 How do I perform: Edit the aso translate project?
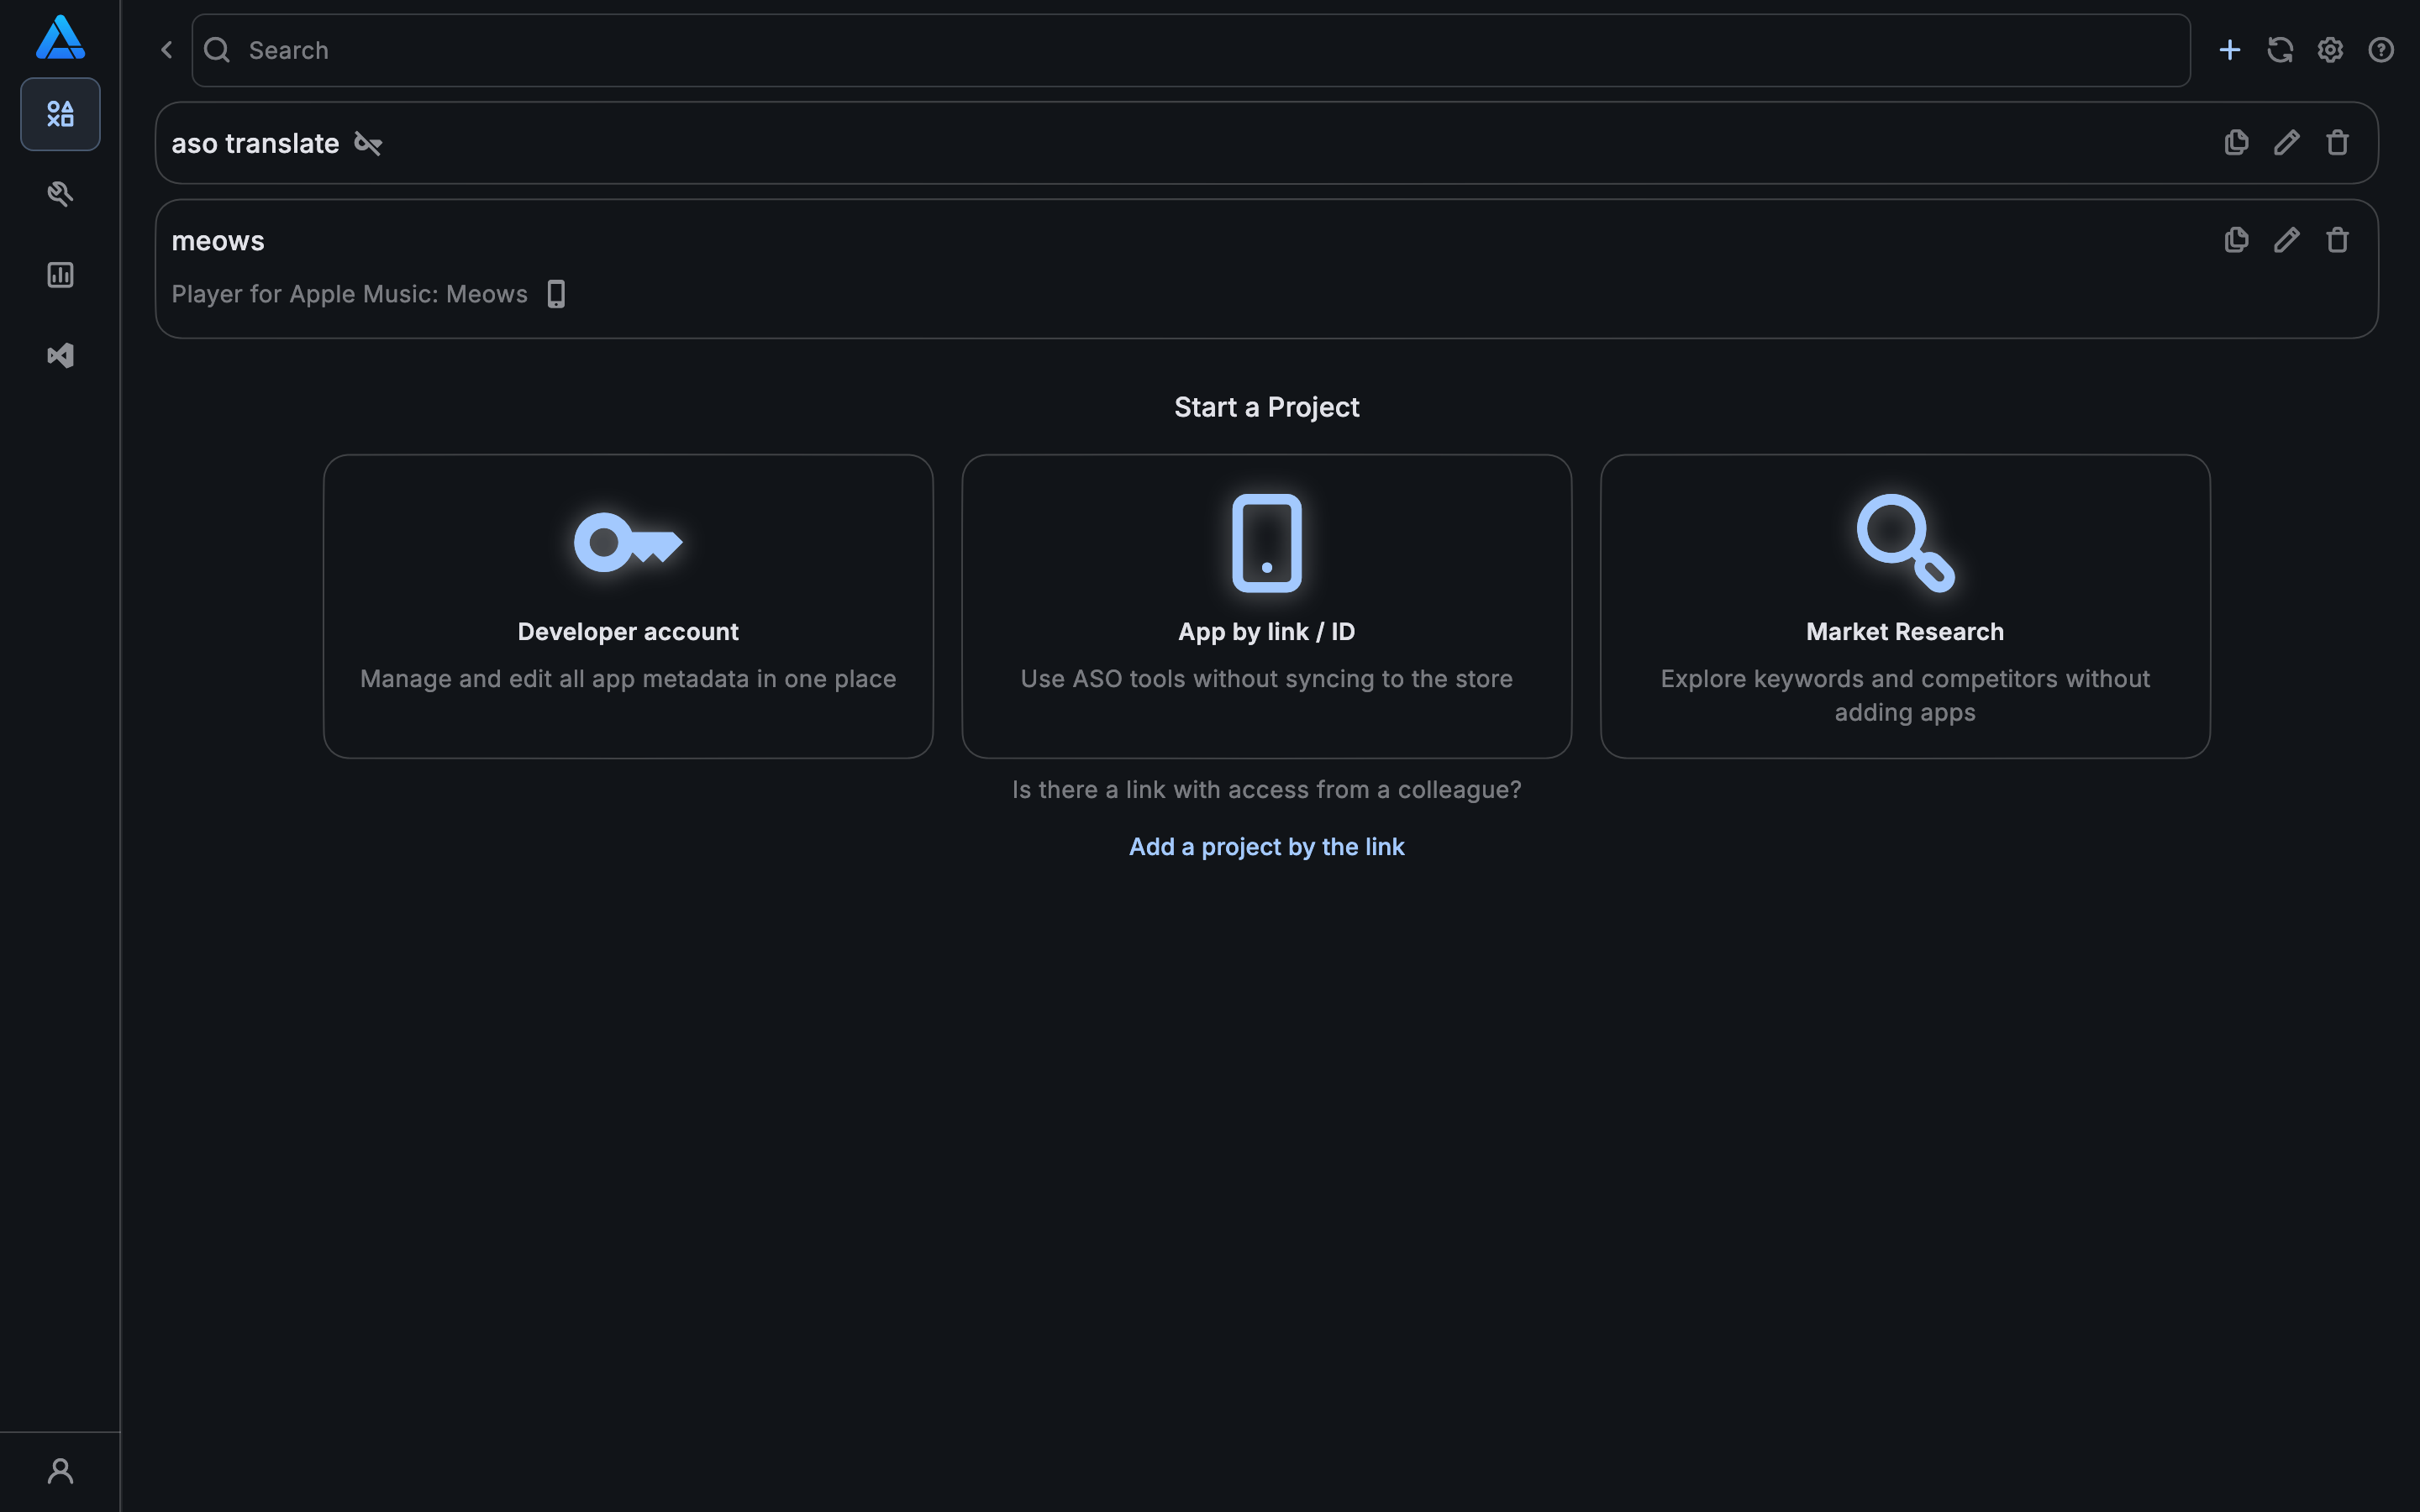tap(2286, 143)
